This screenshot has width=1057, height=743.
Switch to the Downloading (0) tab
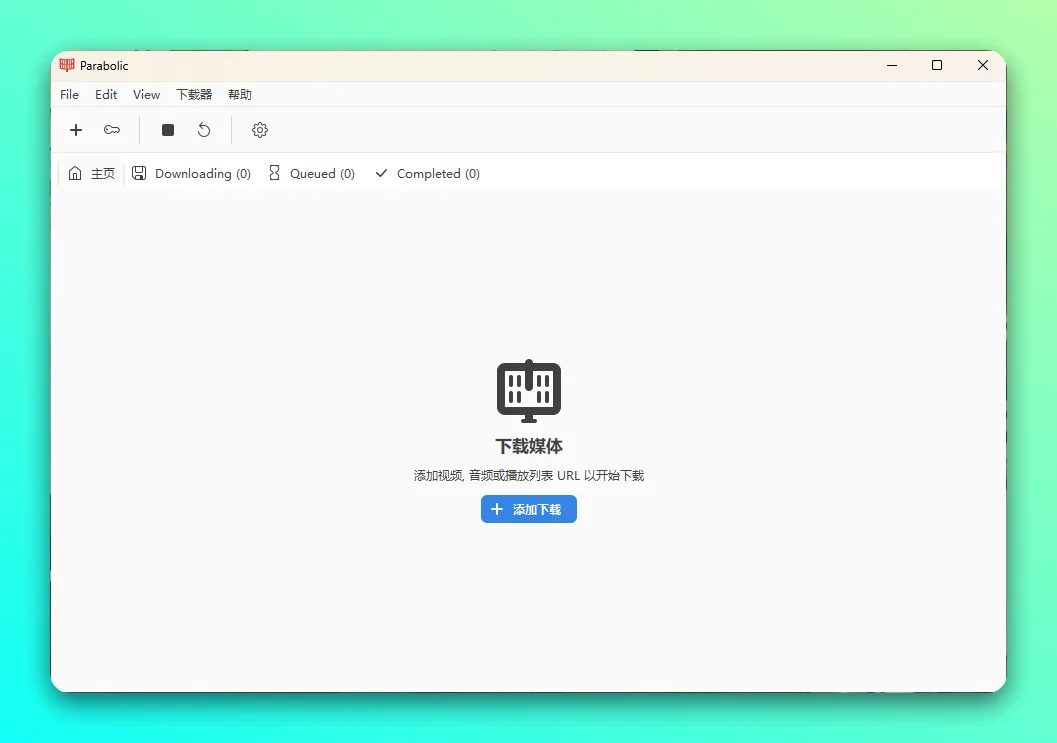pos(191,174)
